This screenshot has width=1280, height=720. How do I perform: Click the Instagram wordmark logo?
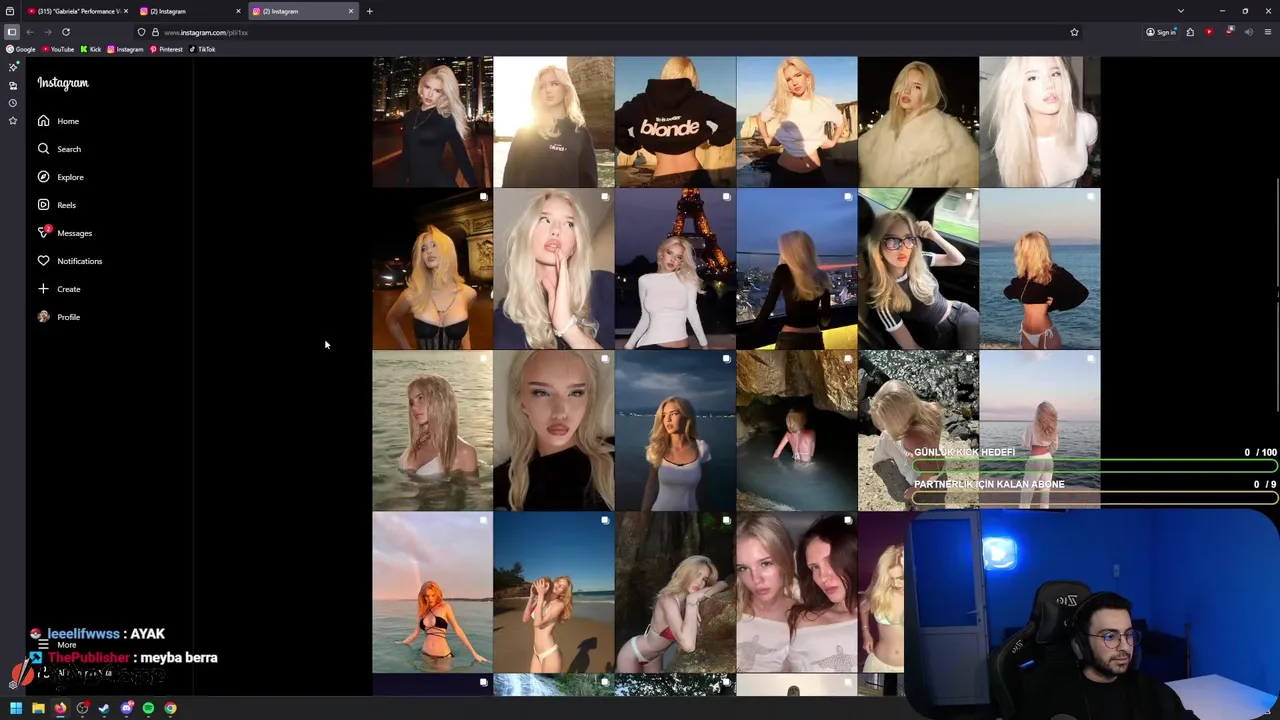point(63,83)
